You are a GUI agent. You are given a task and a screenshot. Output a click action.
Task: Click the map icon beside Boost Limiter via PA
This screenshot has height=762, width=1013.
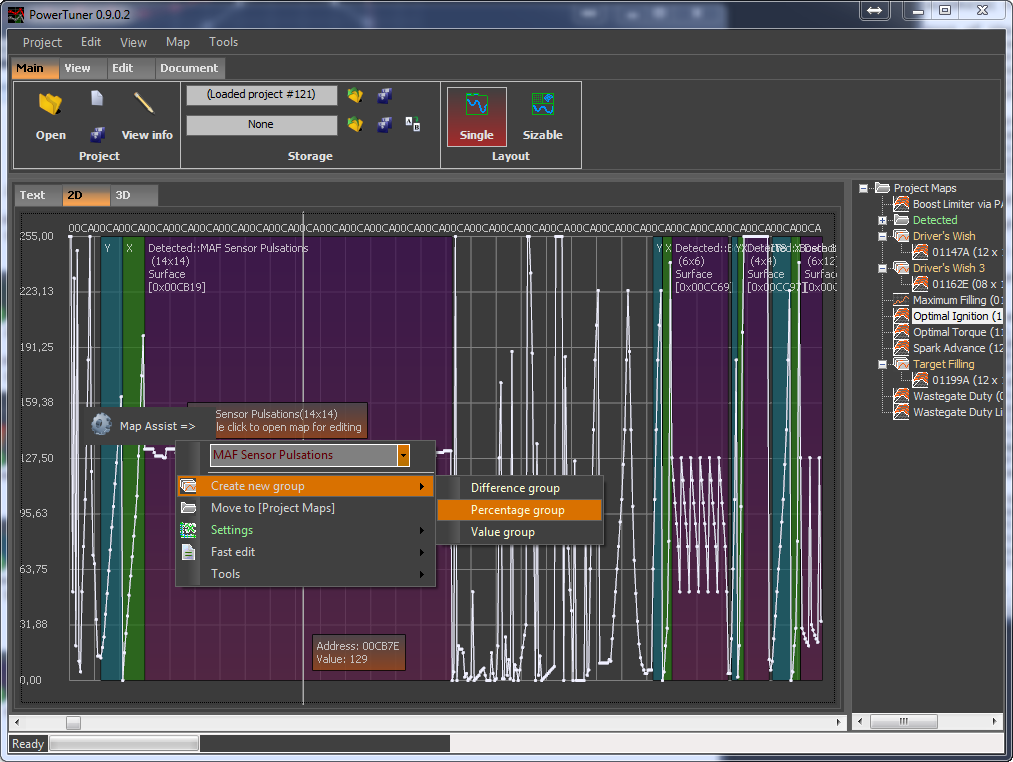901,204
